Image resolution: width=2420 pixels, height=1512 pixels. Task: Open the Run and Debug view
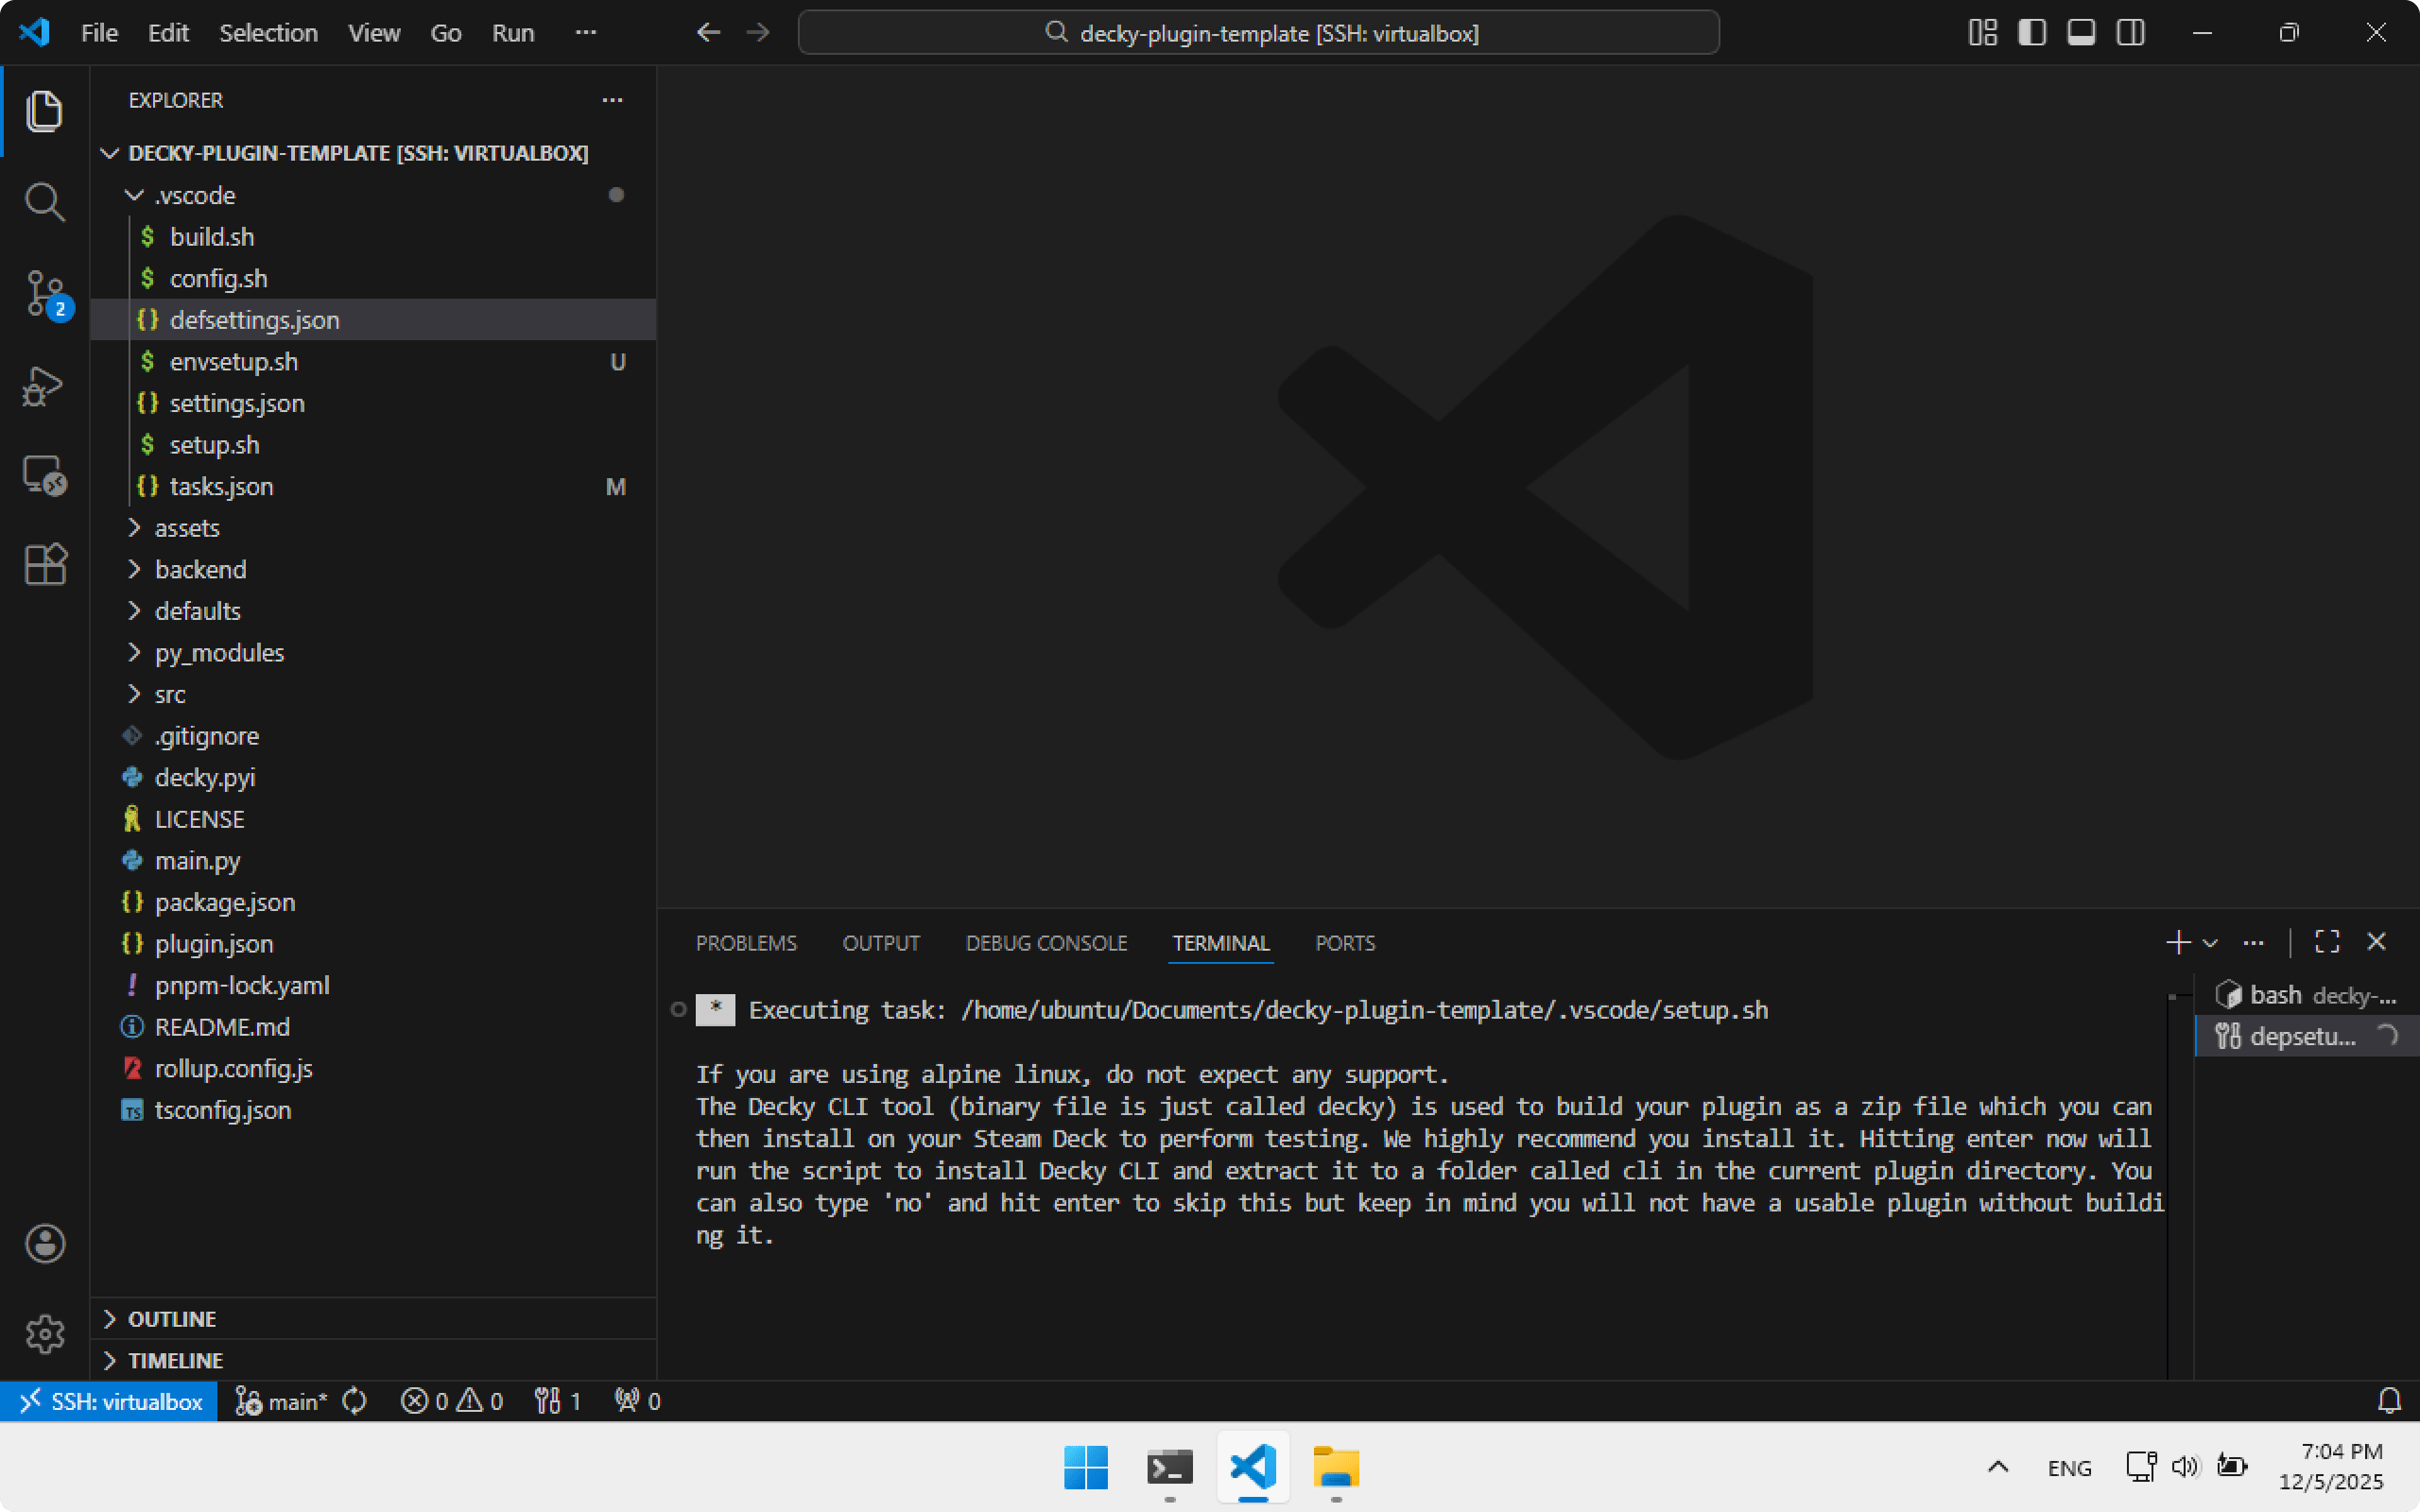[x=44, y=386]
